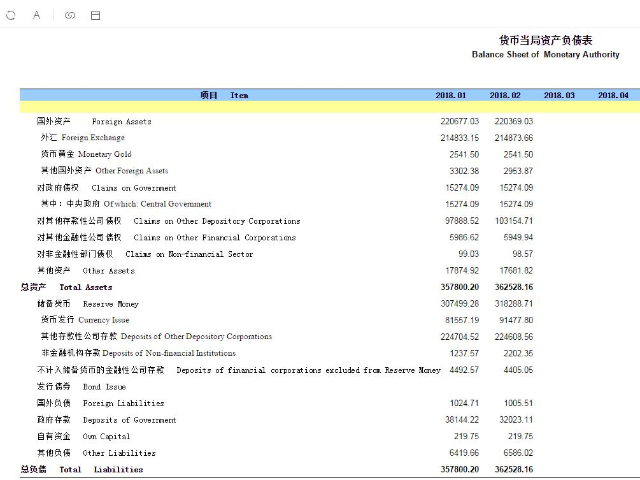Click the value 6586.02 for Other Liabilities
Screen dimensions: 640x480
(x=518, y=453)
